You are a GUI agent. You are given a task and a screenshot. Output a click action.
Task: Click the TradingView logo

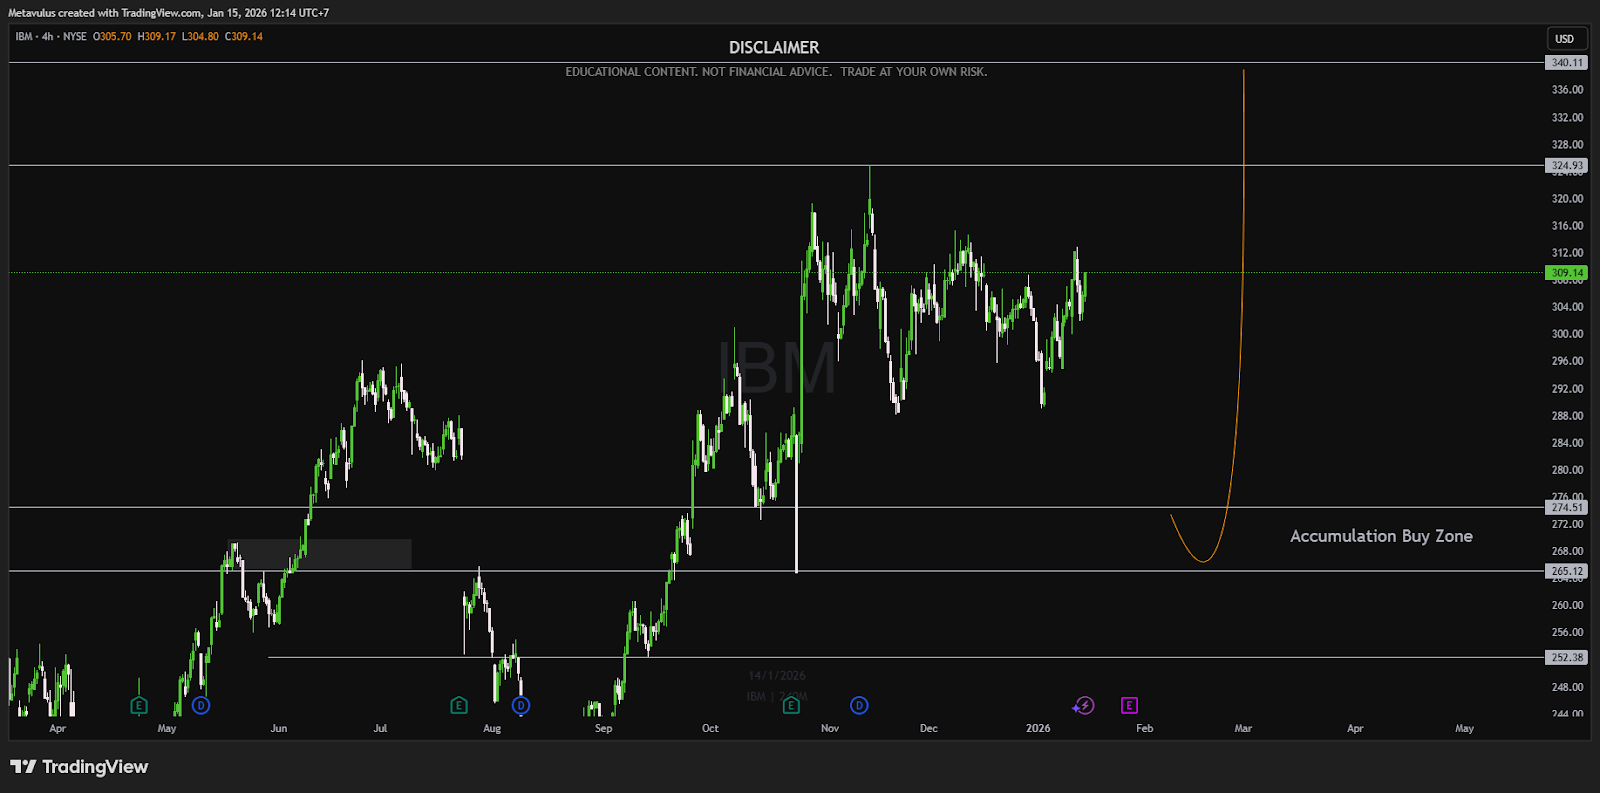[79, 767]
